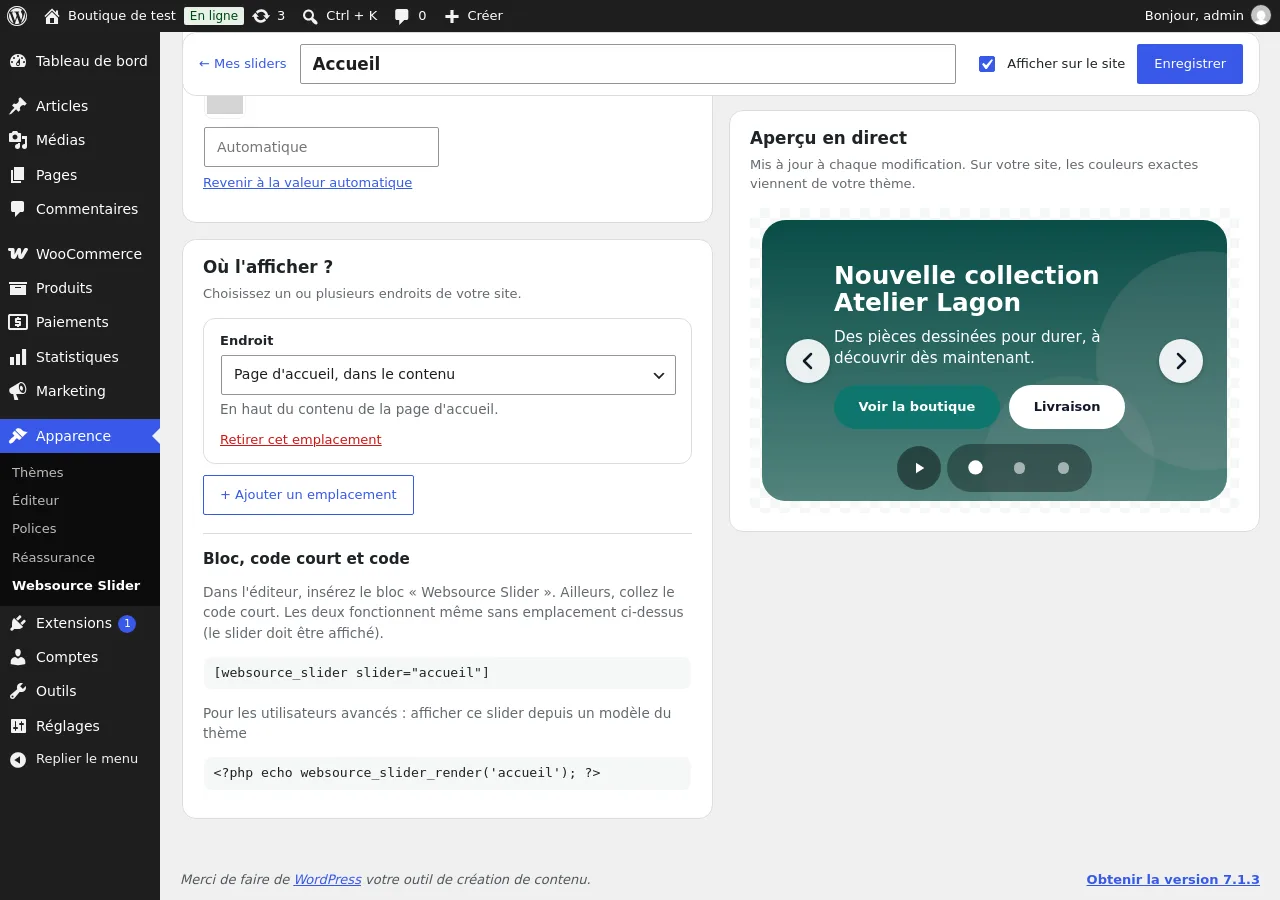Open the Réassurance submenu item
Viewport: 1280px width, 900px height.
pos(53,557)
